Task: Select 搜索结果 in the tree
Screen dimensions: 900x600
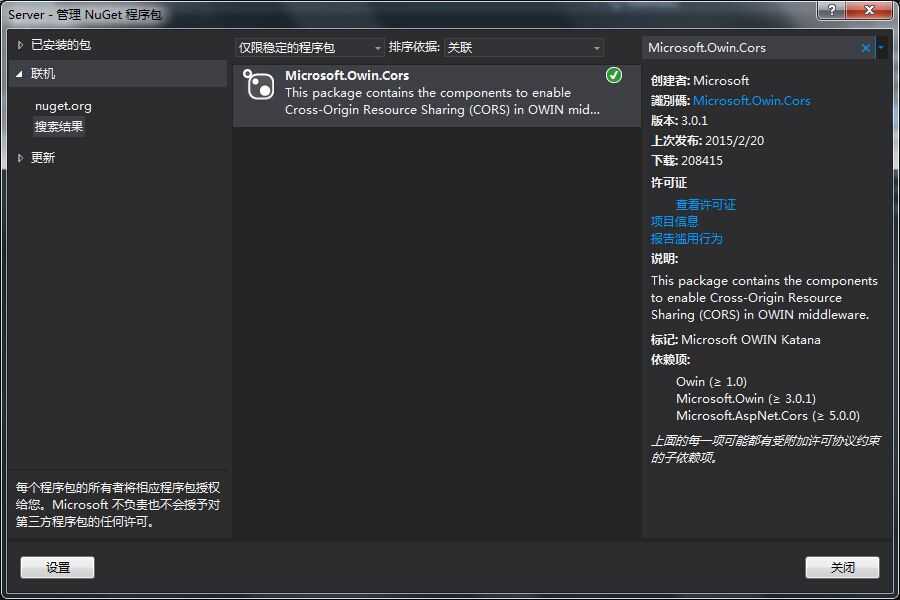Action: tap(59, 126)
